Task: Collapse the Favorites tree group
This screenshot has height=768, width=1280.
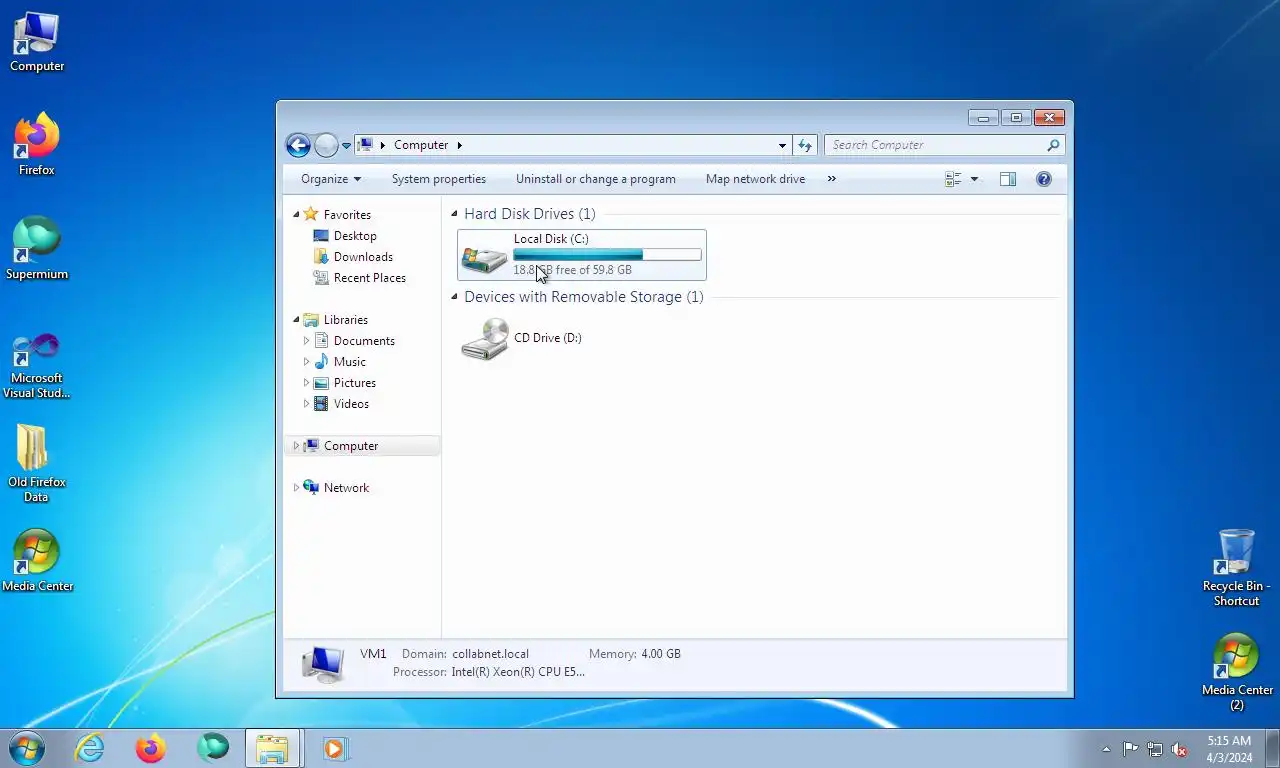Action: click(x=296, y=215)
